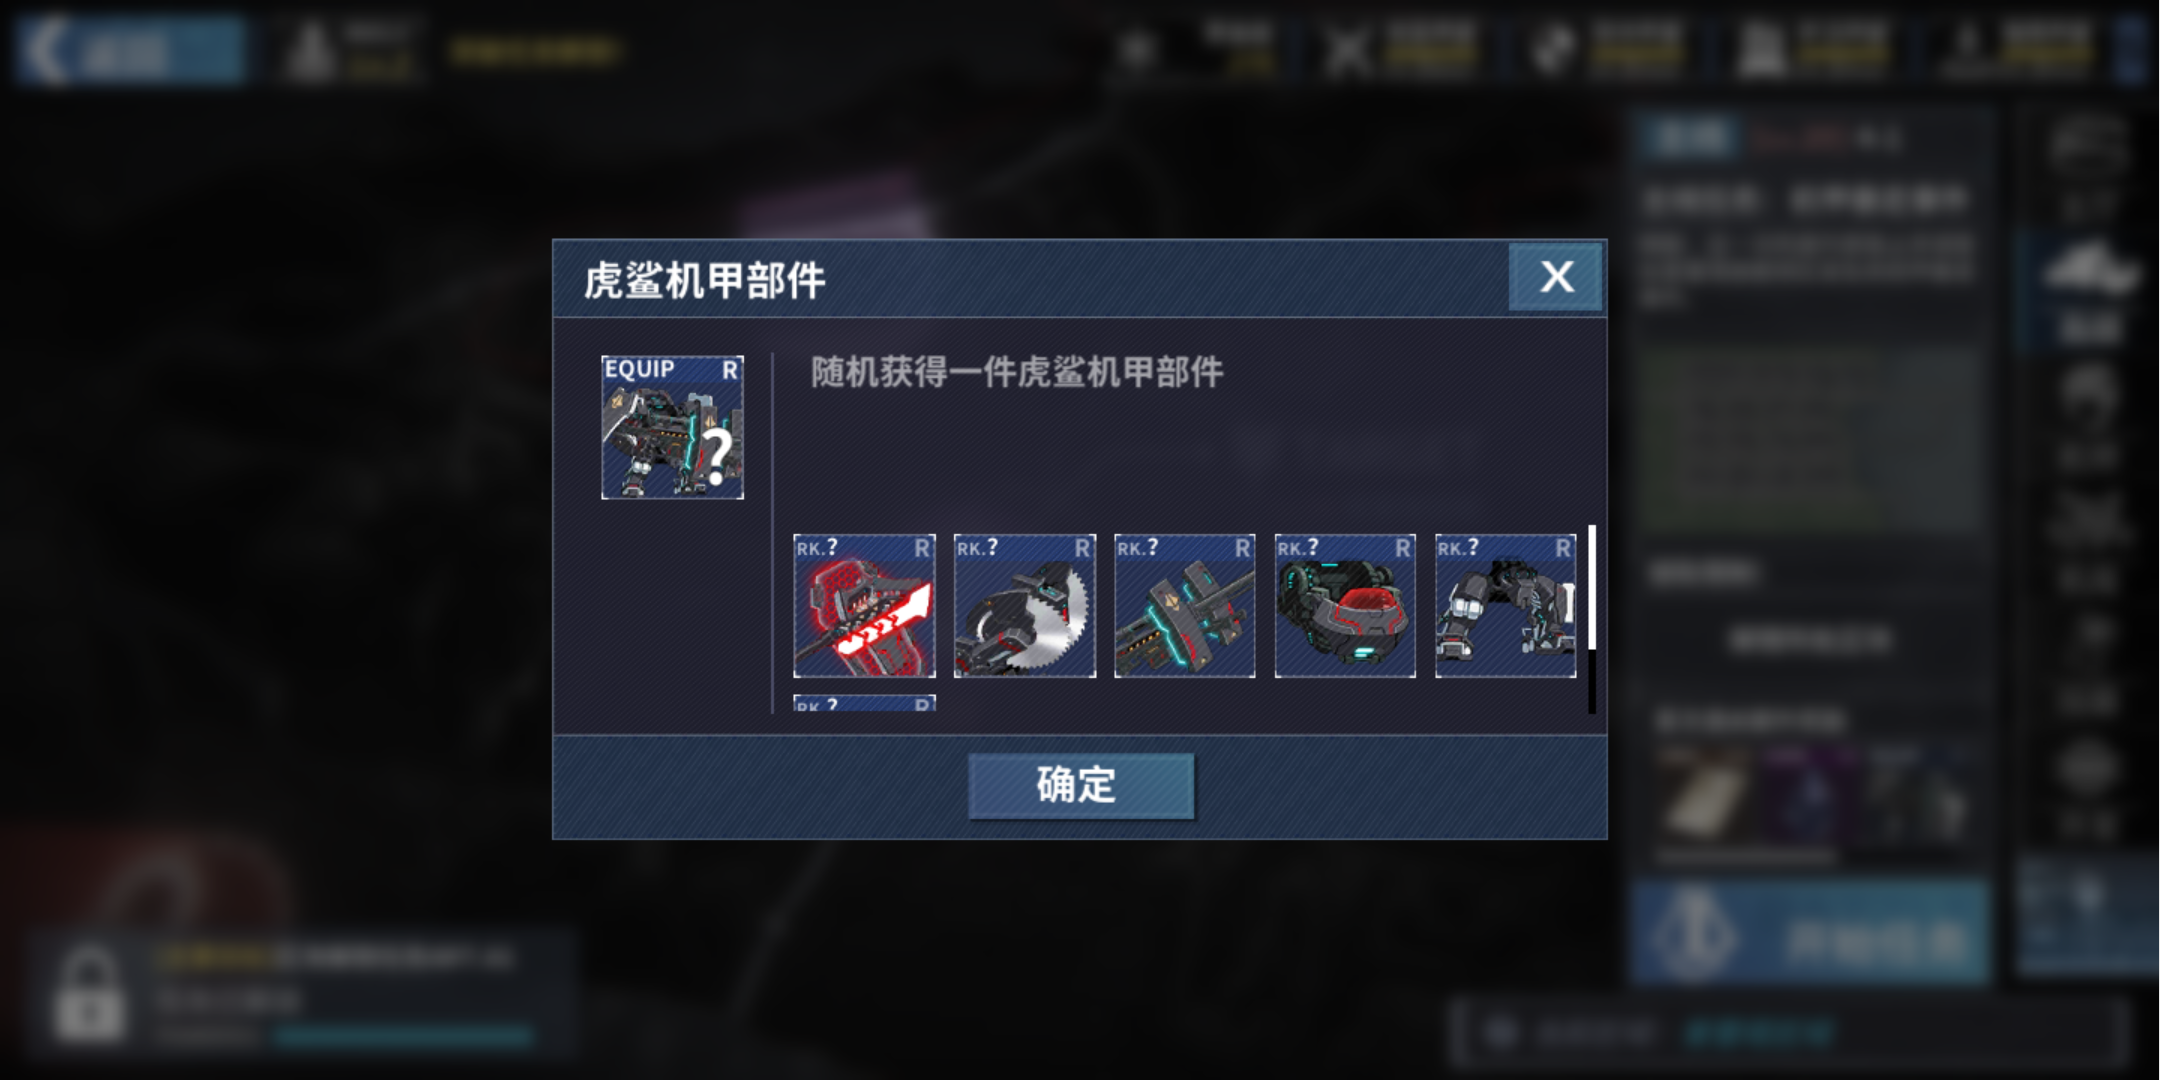Screen dimensions: 2160x1080
Task: Click the 随机获得一件虎鲨机甲部件 description text
Action: [x=1017, y=372]
